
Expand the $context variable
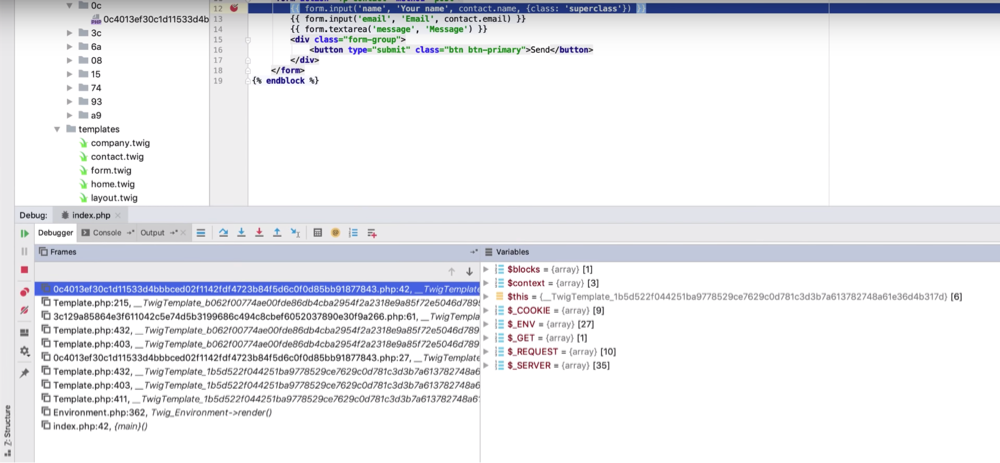coord(487,283)
